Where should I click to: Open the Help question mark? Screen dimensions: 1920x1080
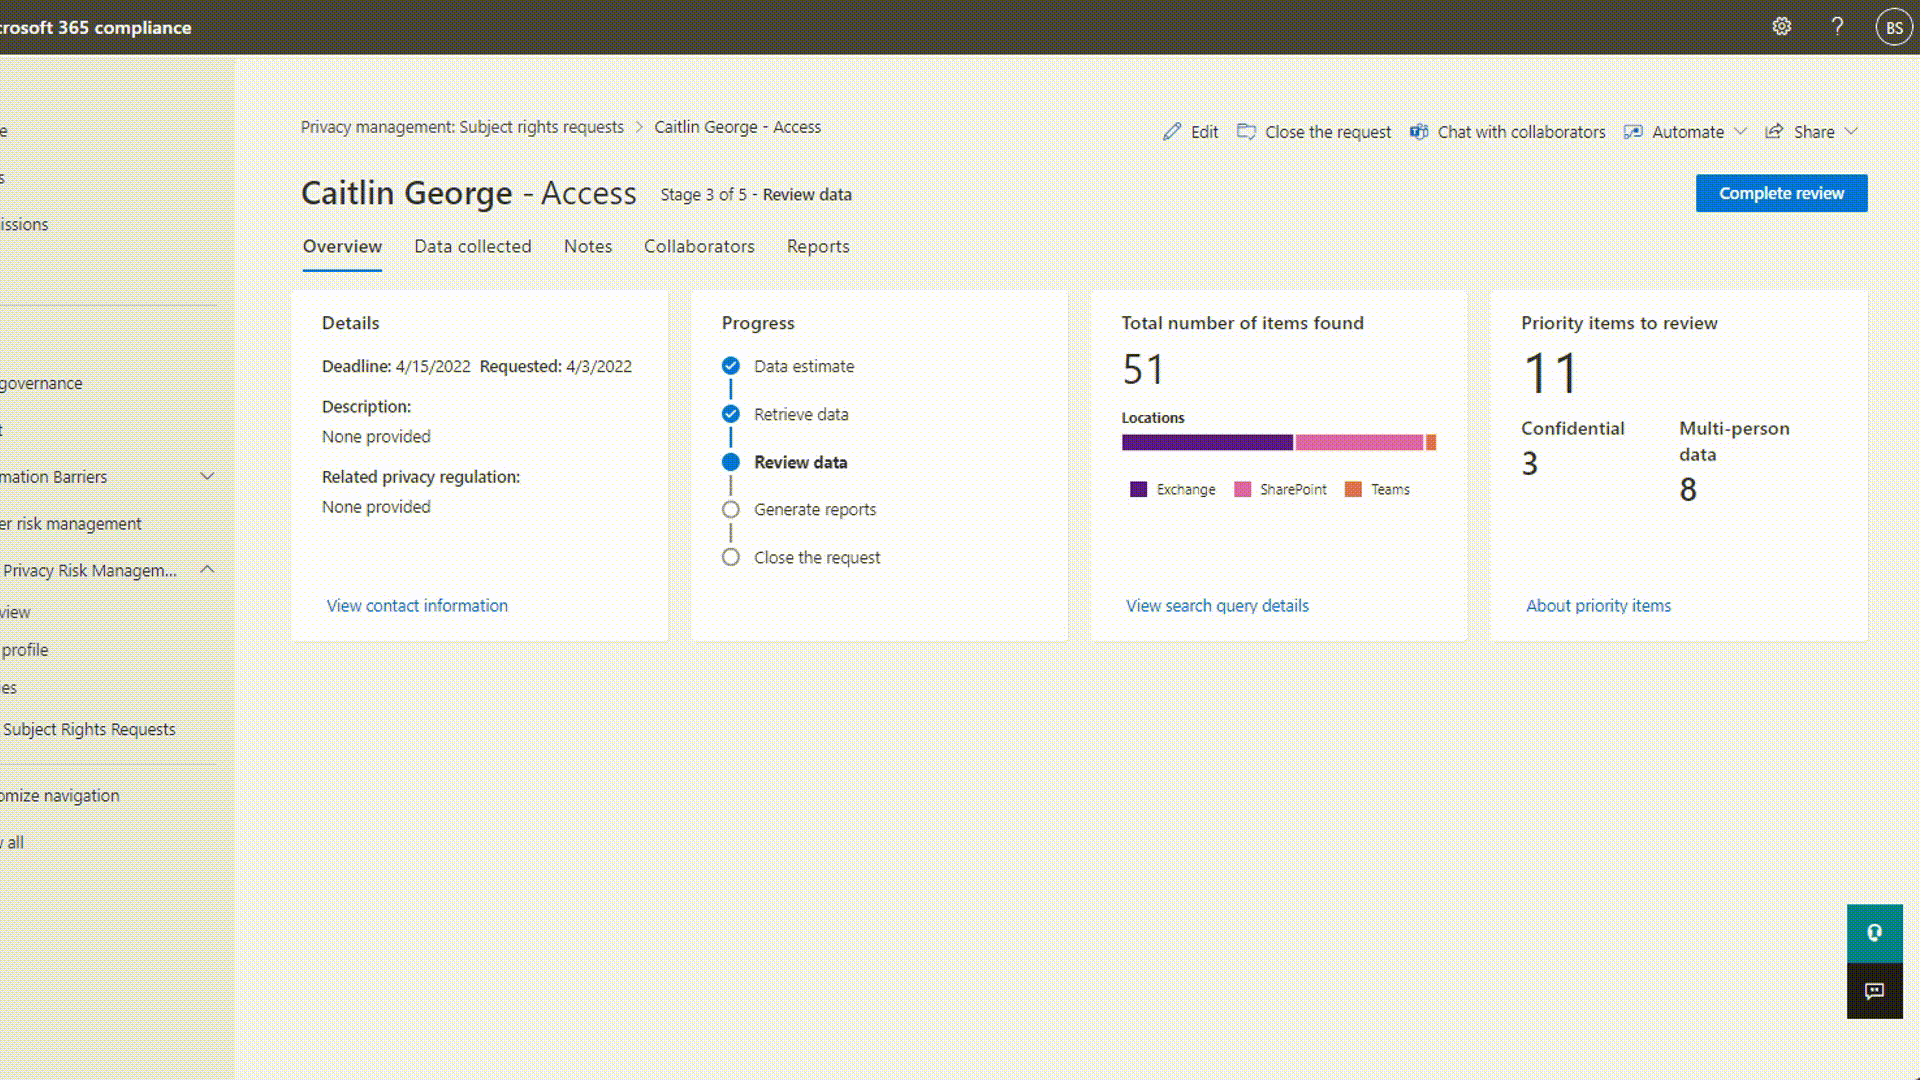(1838, 26)
